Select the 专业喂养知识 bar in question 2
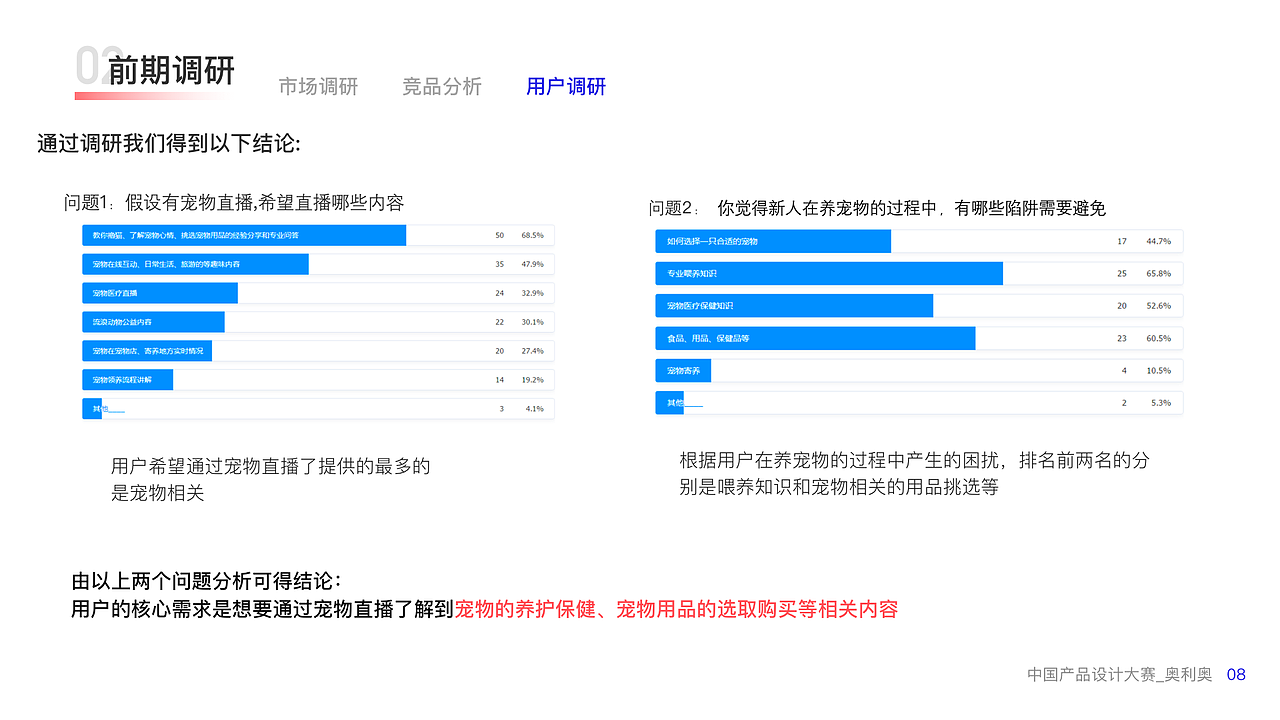This screenshot has height=720, width=1280. tap(830, 273)
